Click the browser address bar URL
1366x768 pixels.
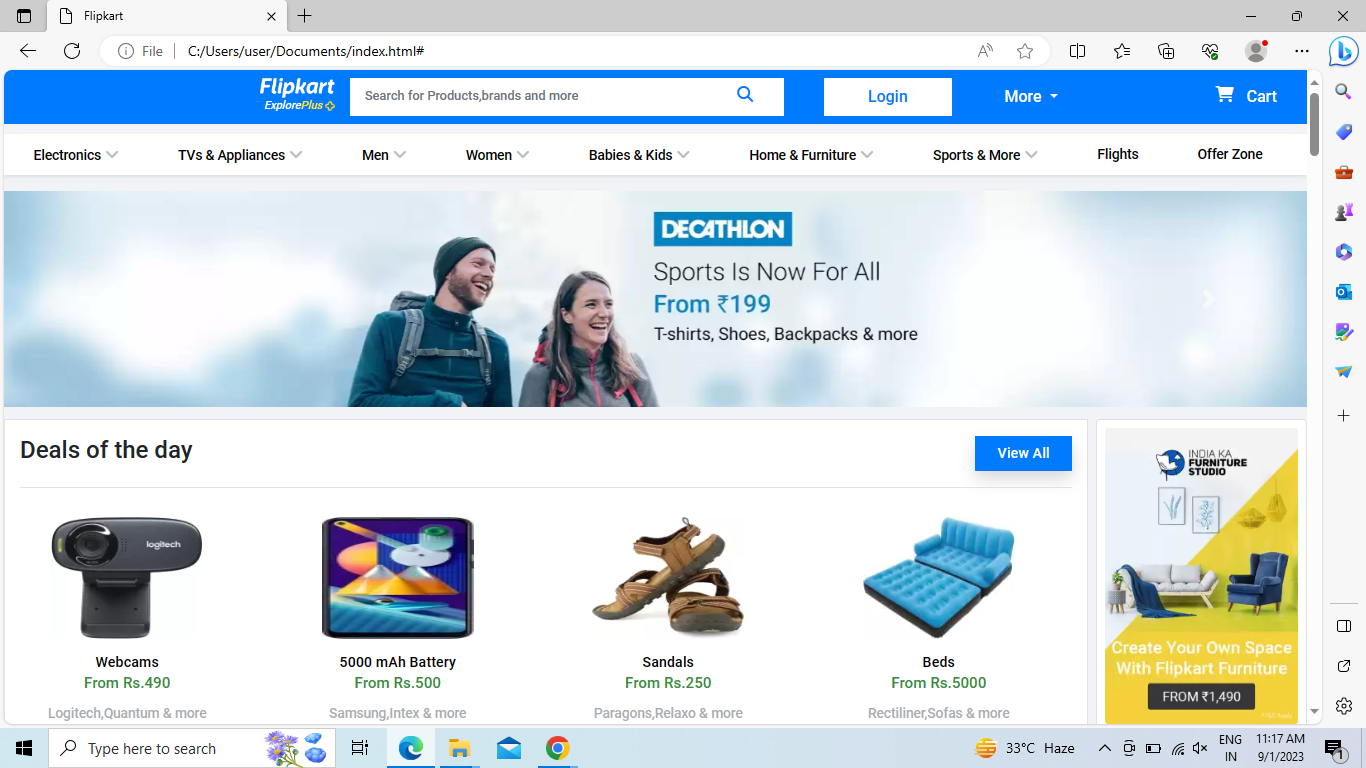coord(306,51)
